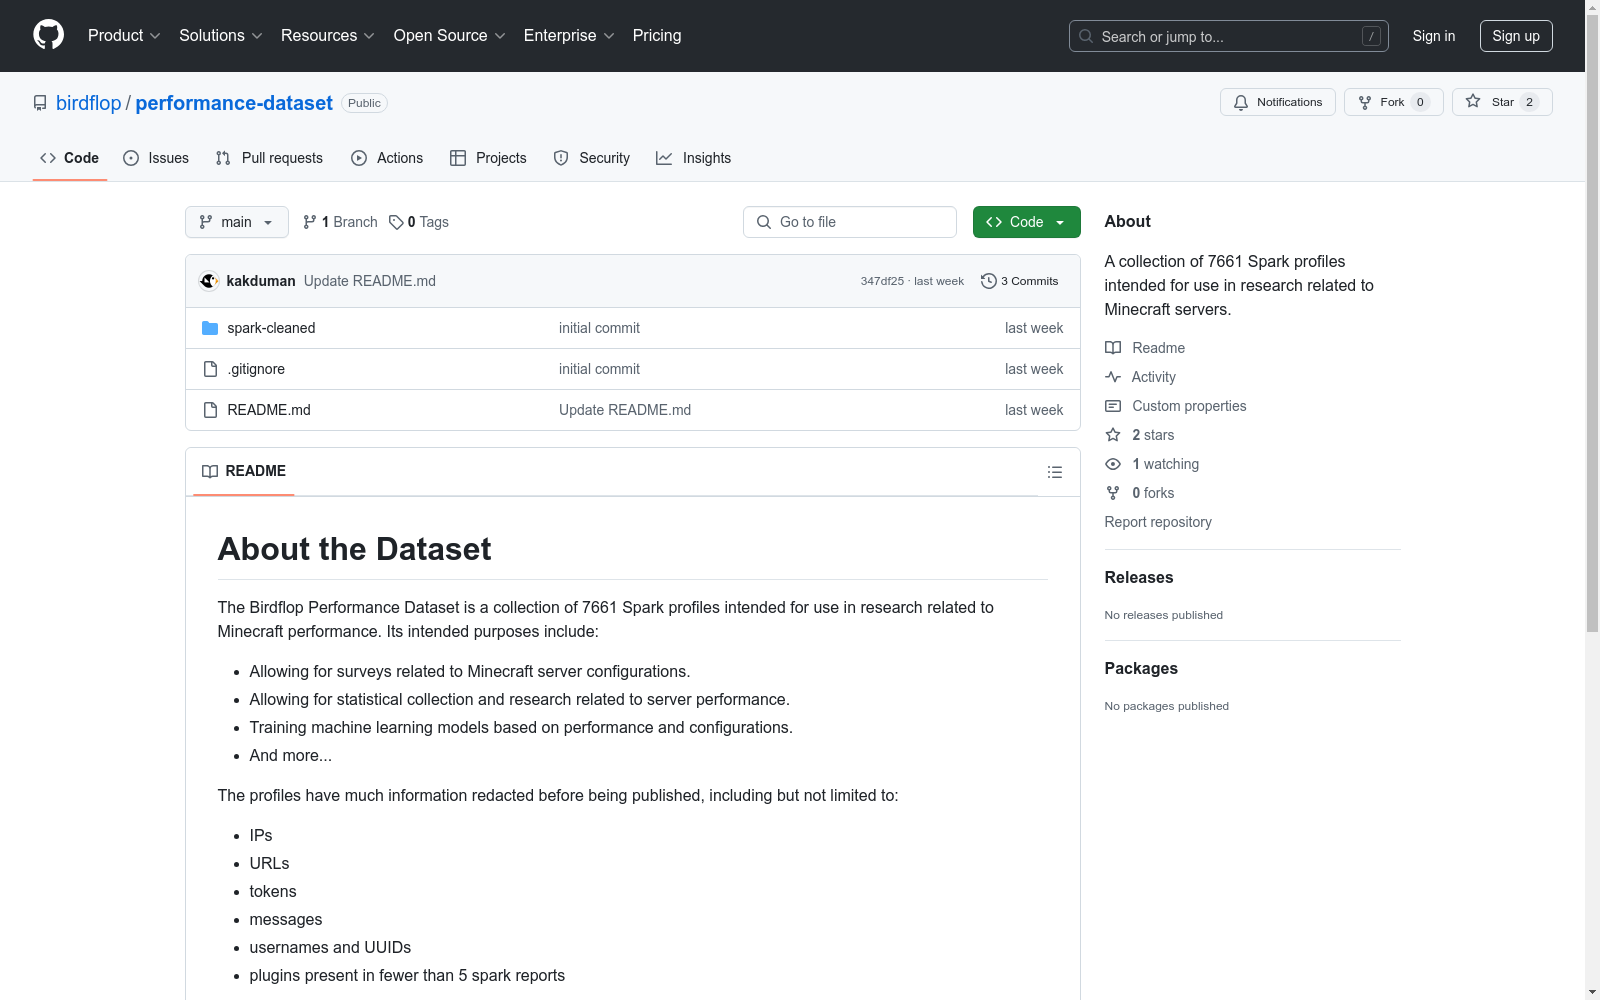The width and height of the screenshot is (1600, 1000).
Task: View the 1 Branch link
Action: tap(340, 222)
